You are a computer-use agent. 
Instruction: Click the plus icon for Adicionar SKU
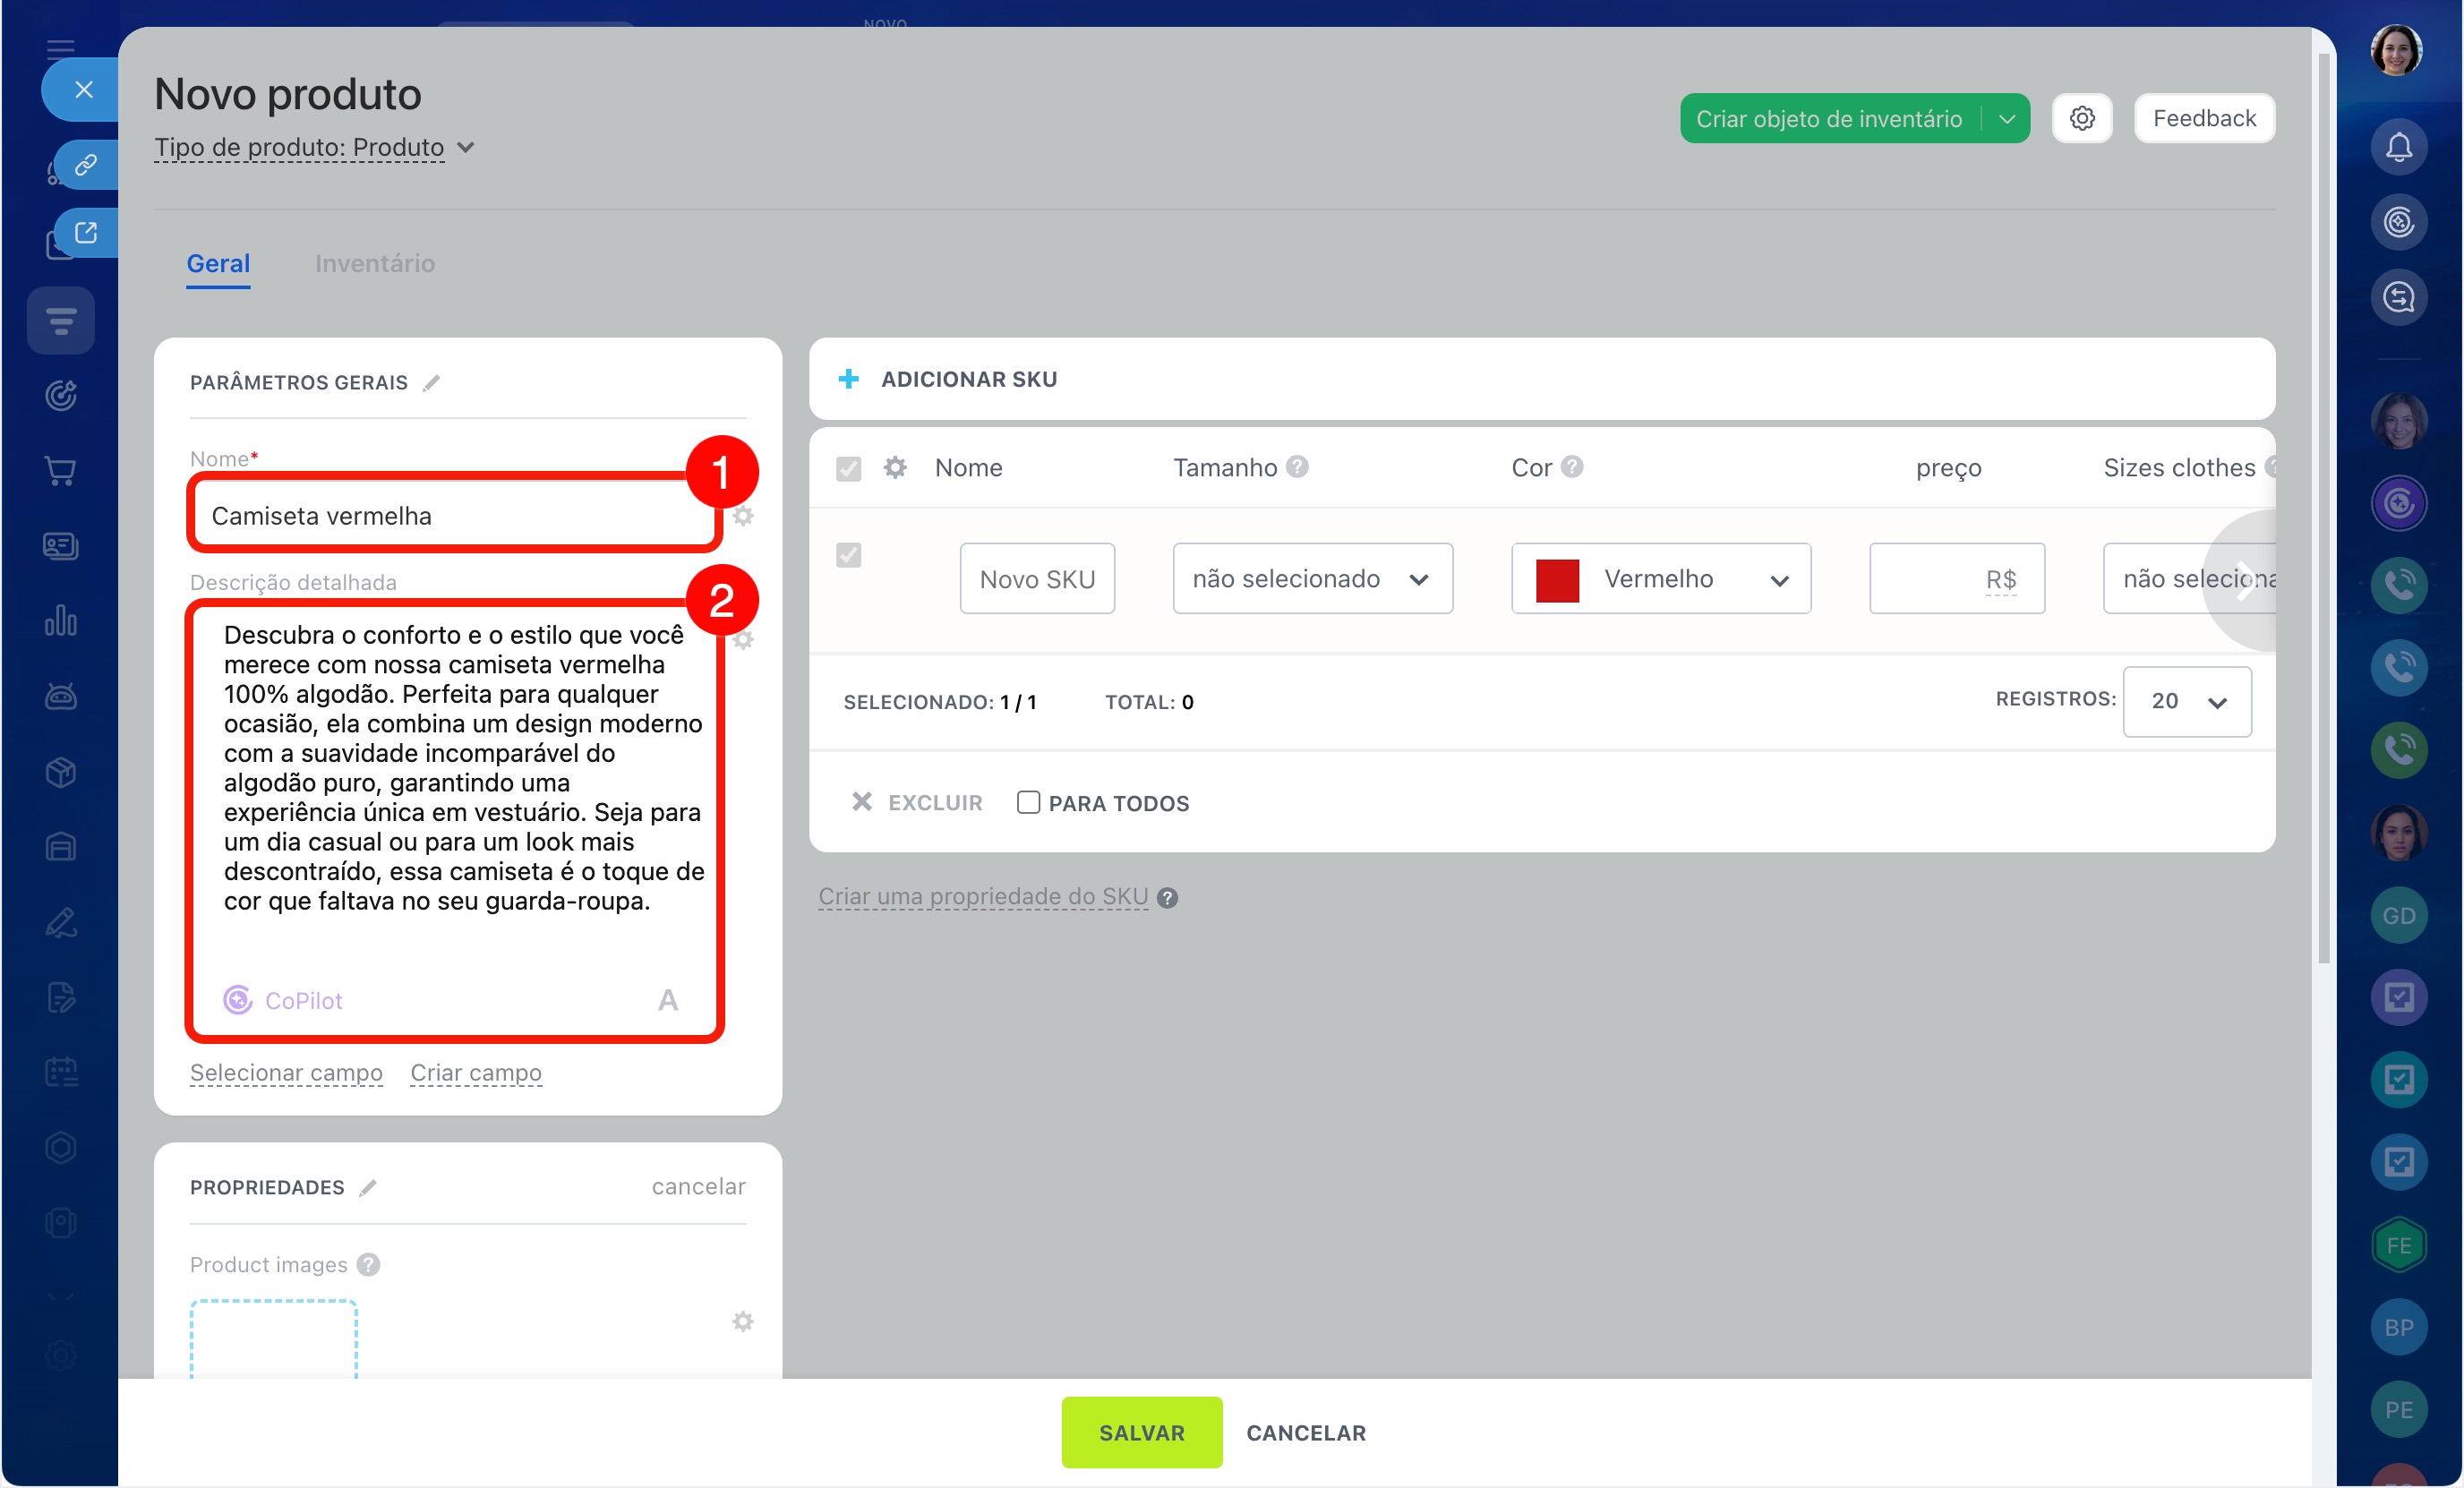(x=848, y=379)
